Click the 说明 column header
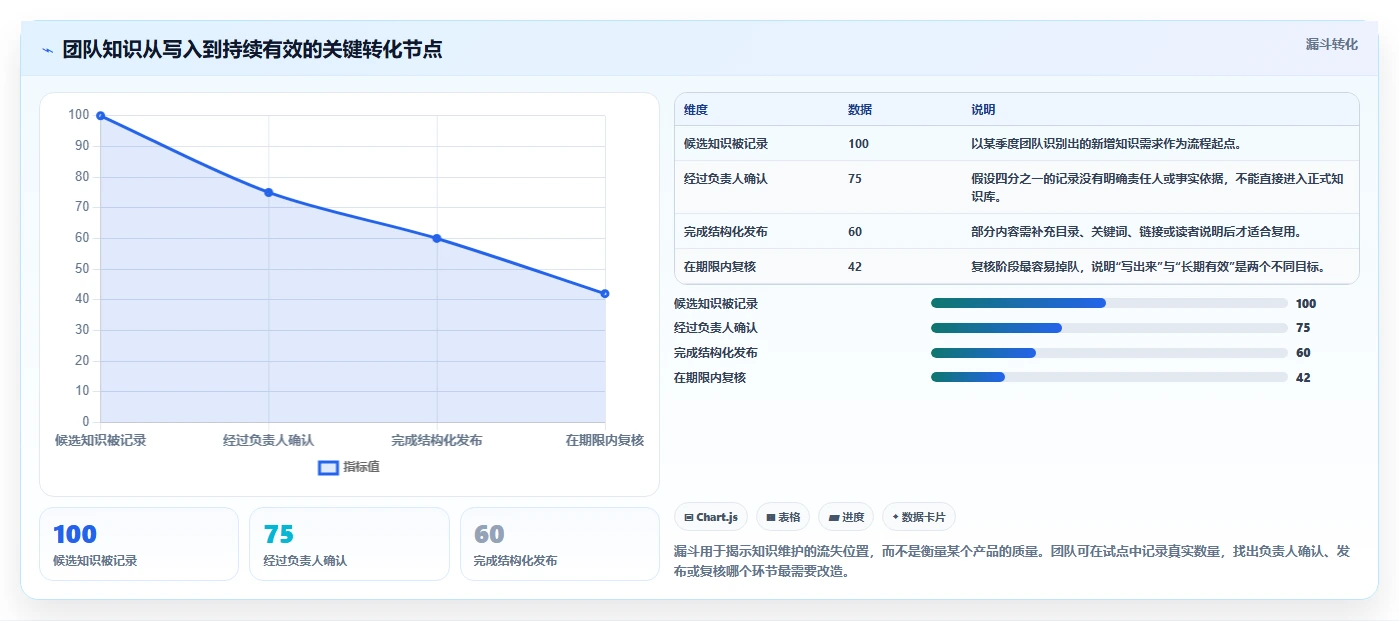Viewport: 1399px width, 621px height. [x=983, y=110]
